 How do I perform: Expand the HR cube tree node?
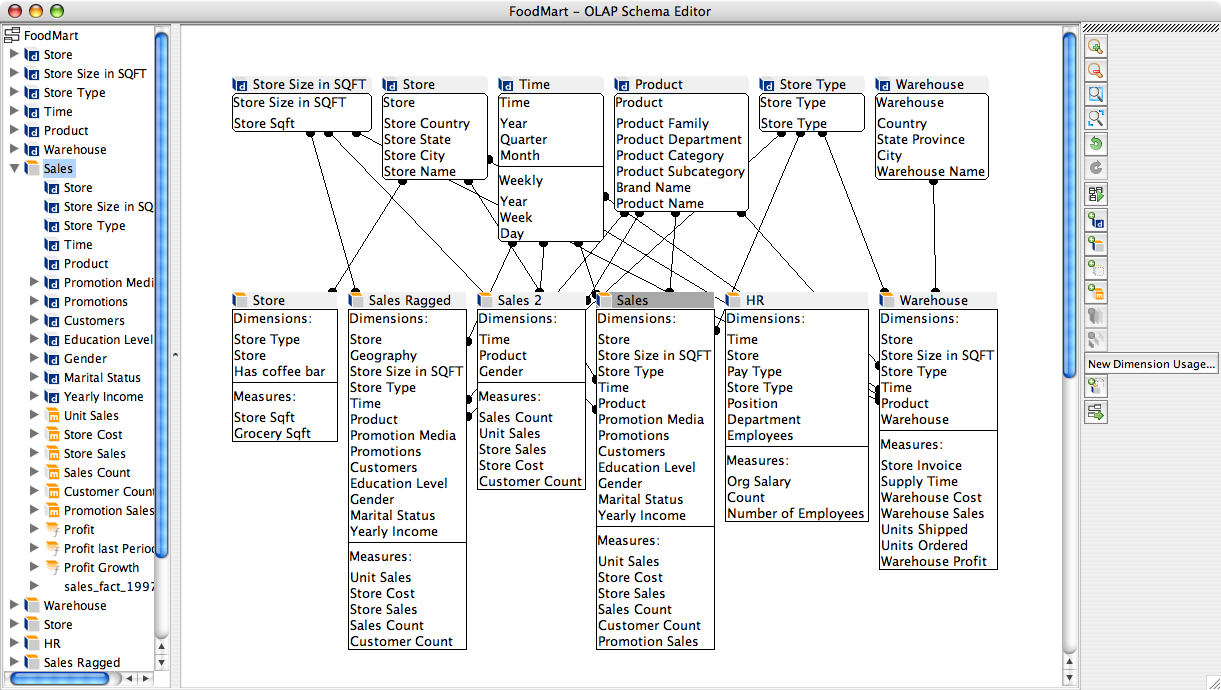tap(14, 644)
